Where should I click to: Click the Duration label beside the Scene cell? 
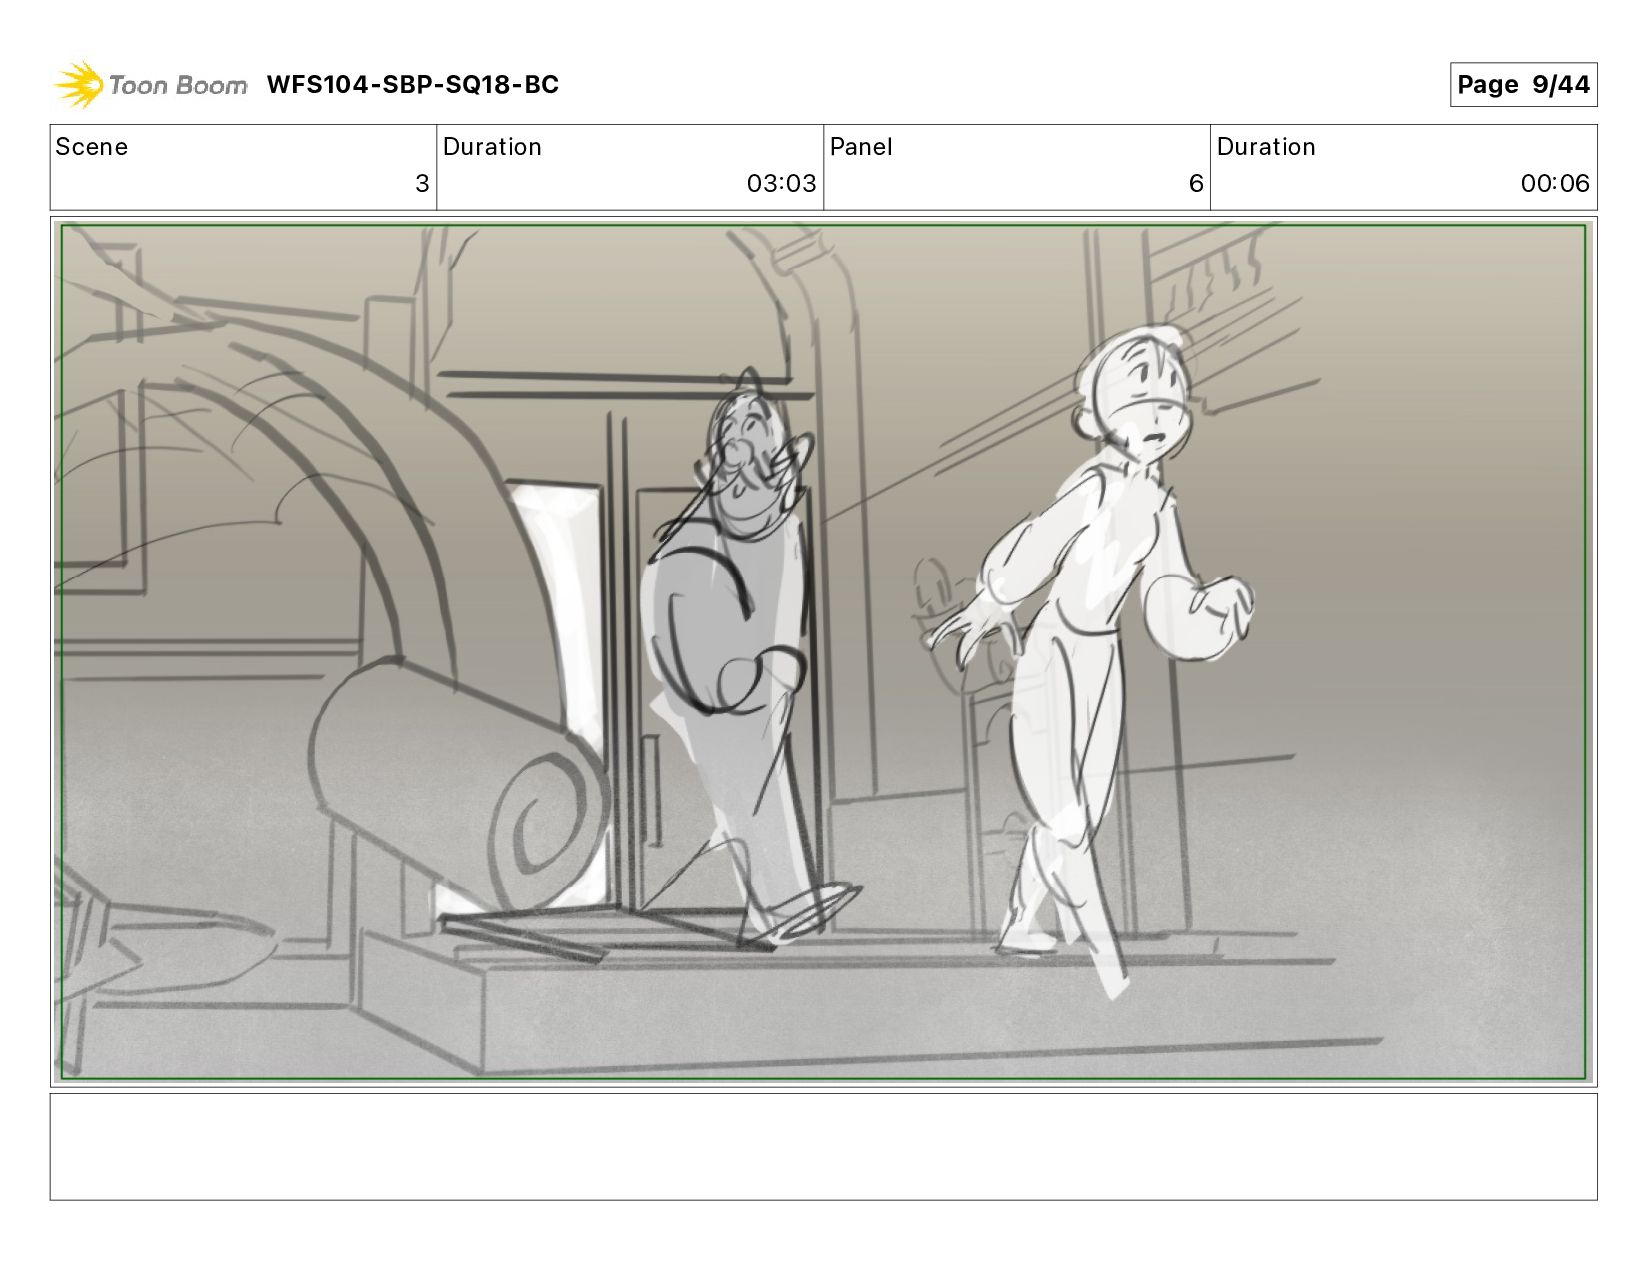(492, 147)
